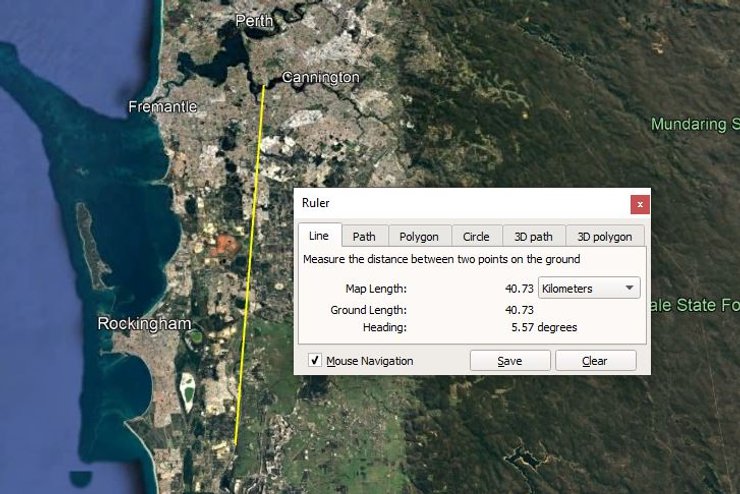Open the 3D polygon tab
740x494 pixels.
604,236
